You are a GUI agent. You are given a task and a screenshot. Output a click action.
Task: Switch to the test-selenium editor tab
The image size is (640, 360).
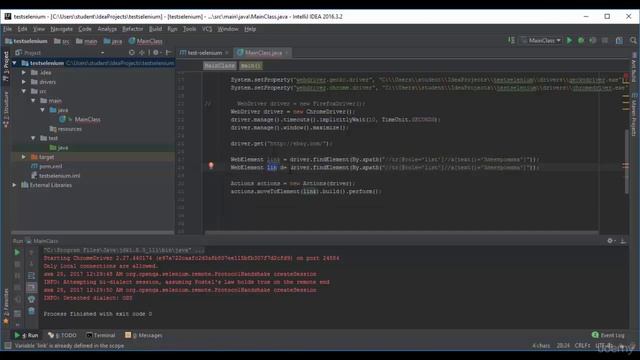[204, 53]
